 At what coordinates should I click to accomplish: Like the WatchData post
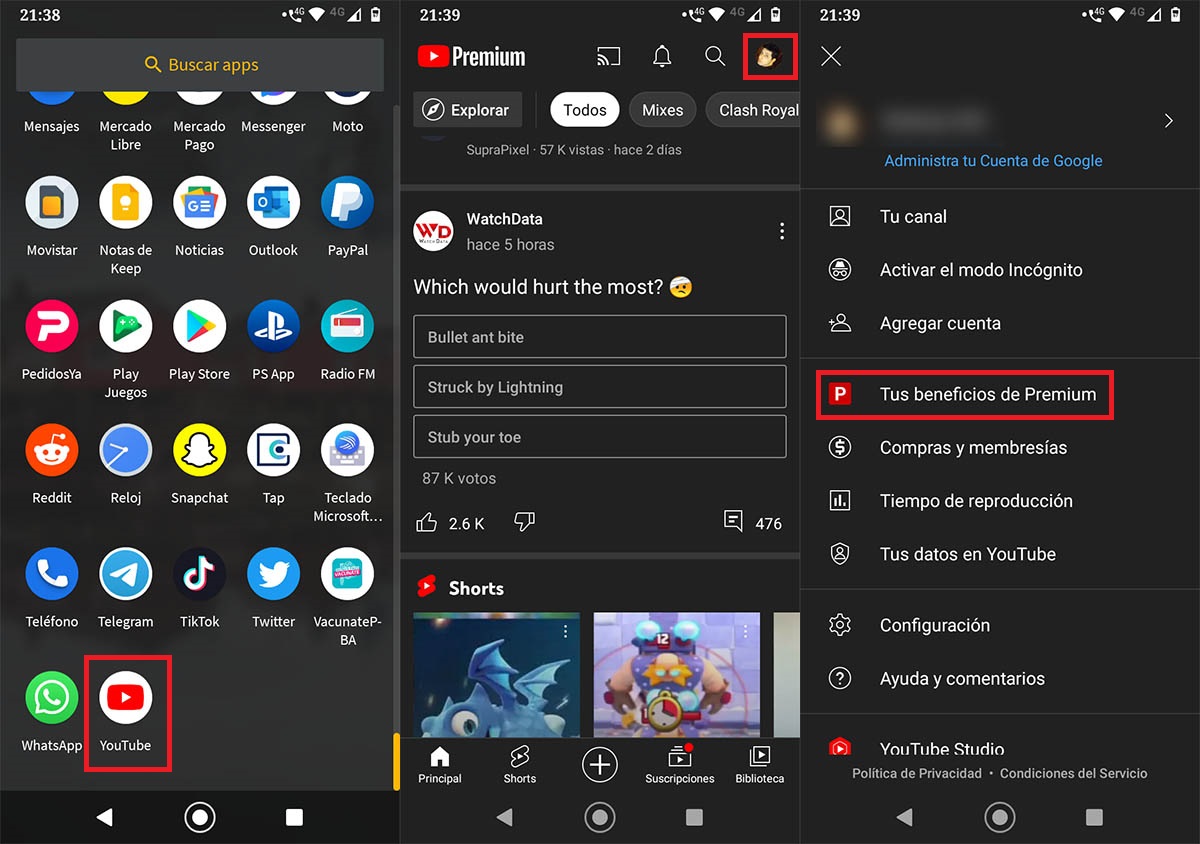click(427, 522)
